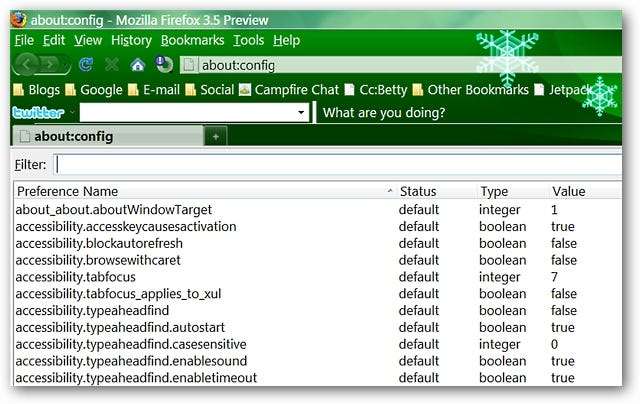Select the accessibility.typeaheadfind.autostart preference
This screenshot has width=640, height=404.
pyautogui.click(x=120, y=327)
